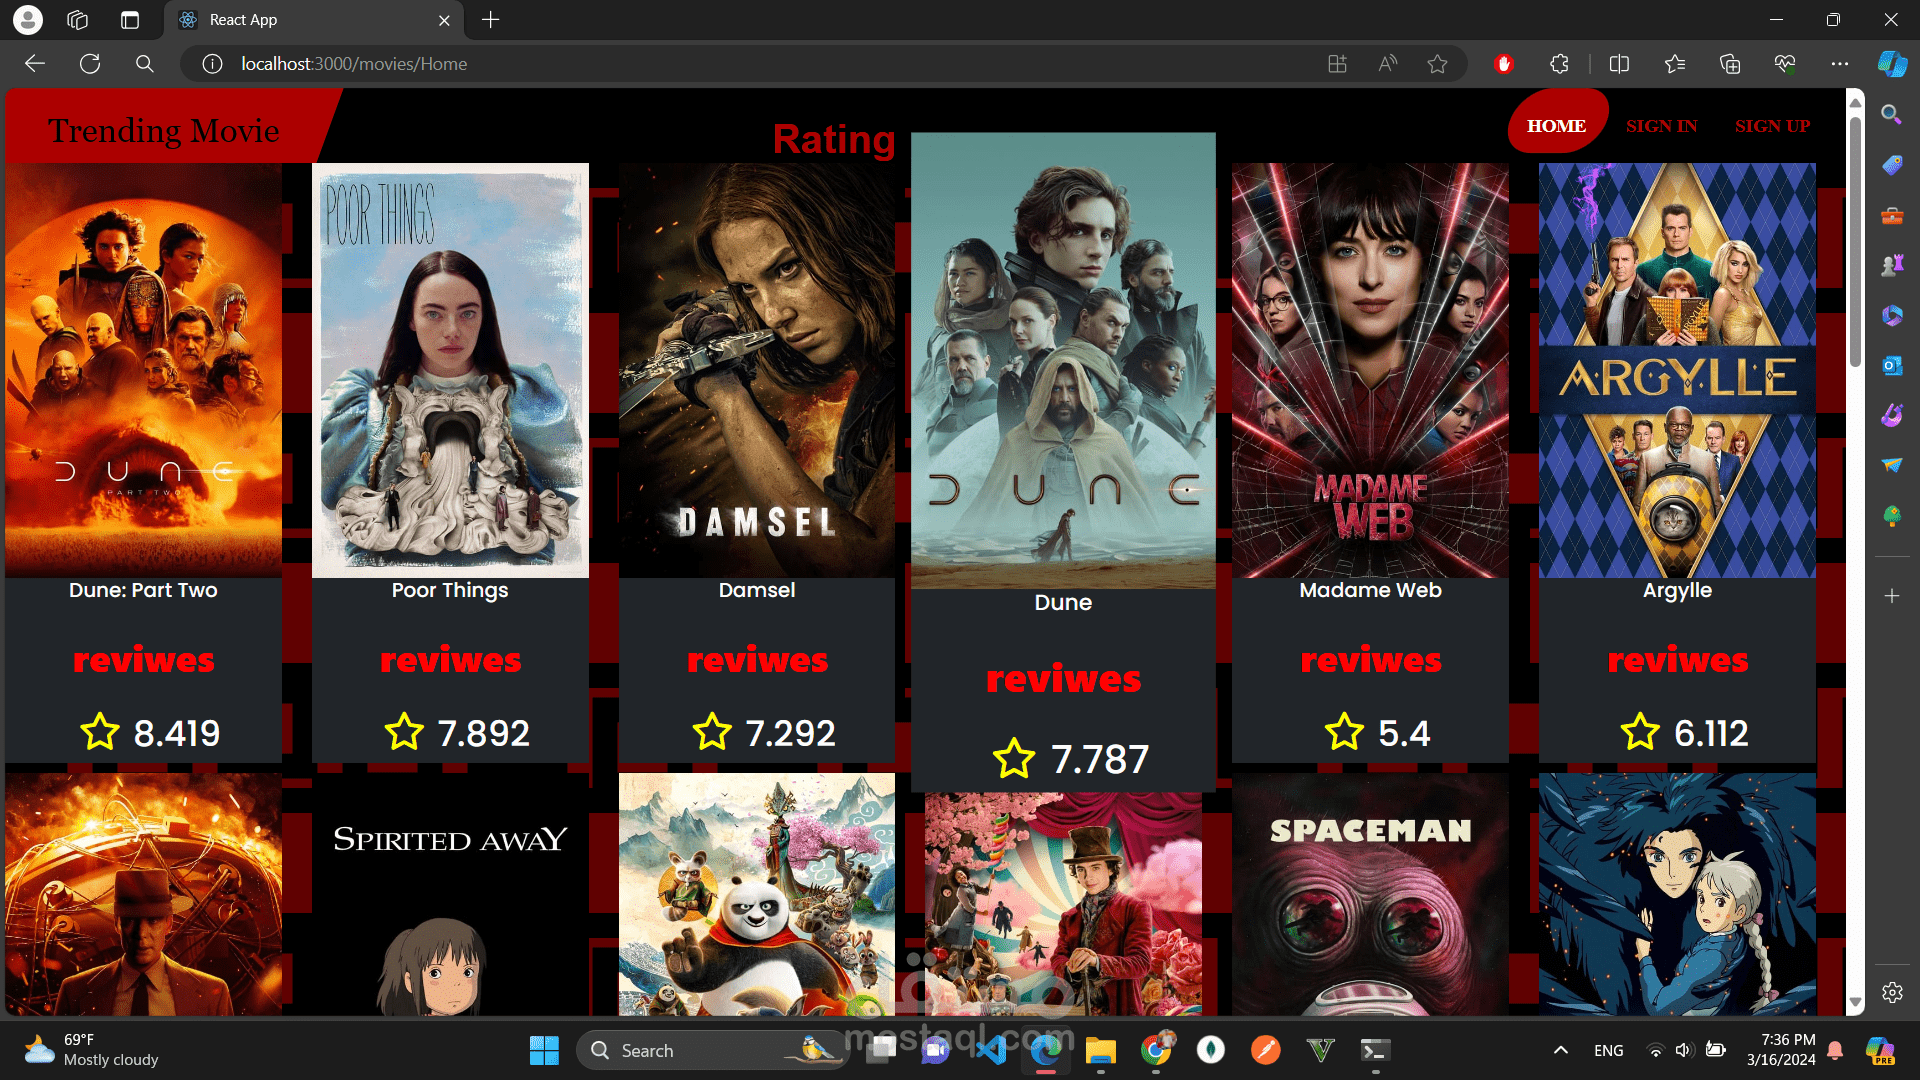The width and height of the screenshot is (1920, 1080).
Task: Open reviwes for Poor Things
Action: 450,660
